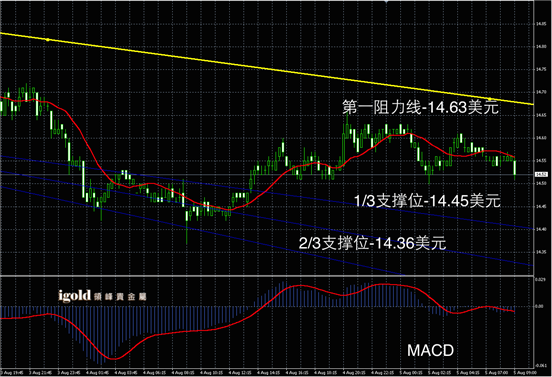Viewport: 552px width, 377px height.
Task: Click the 4 Aug 01:45 time marker
Action: pos(96,372)
